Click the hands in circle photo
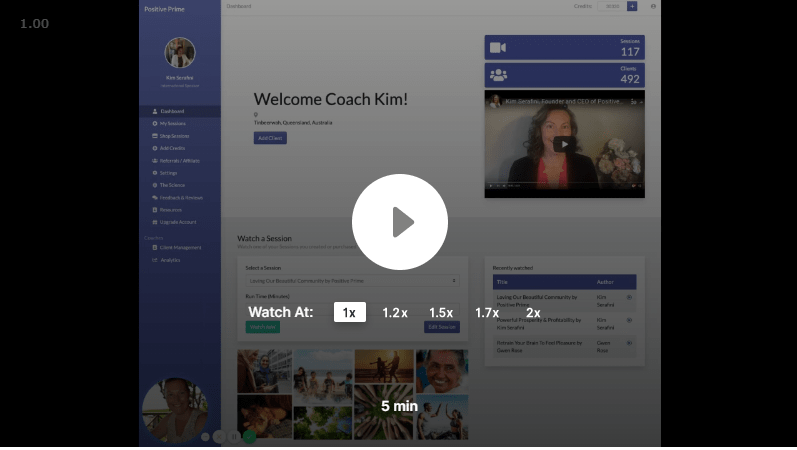797x450 pixels. pos(384,412)
